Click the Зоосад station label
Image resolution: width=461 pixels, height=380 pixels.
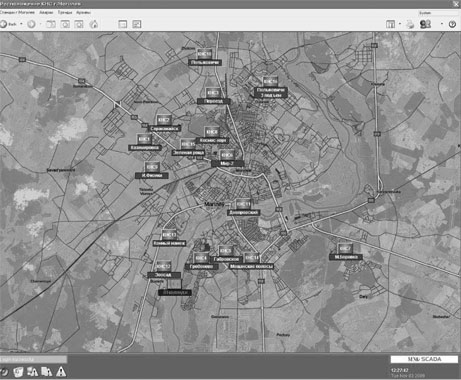[164, 275]
